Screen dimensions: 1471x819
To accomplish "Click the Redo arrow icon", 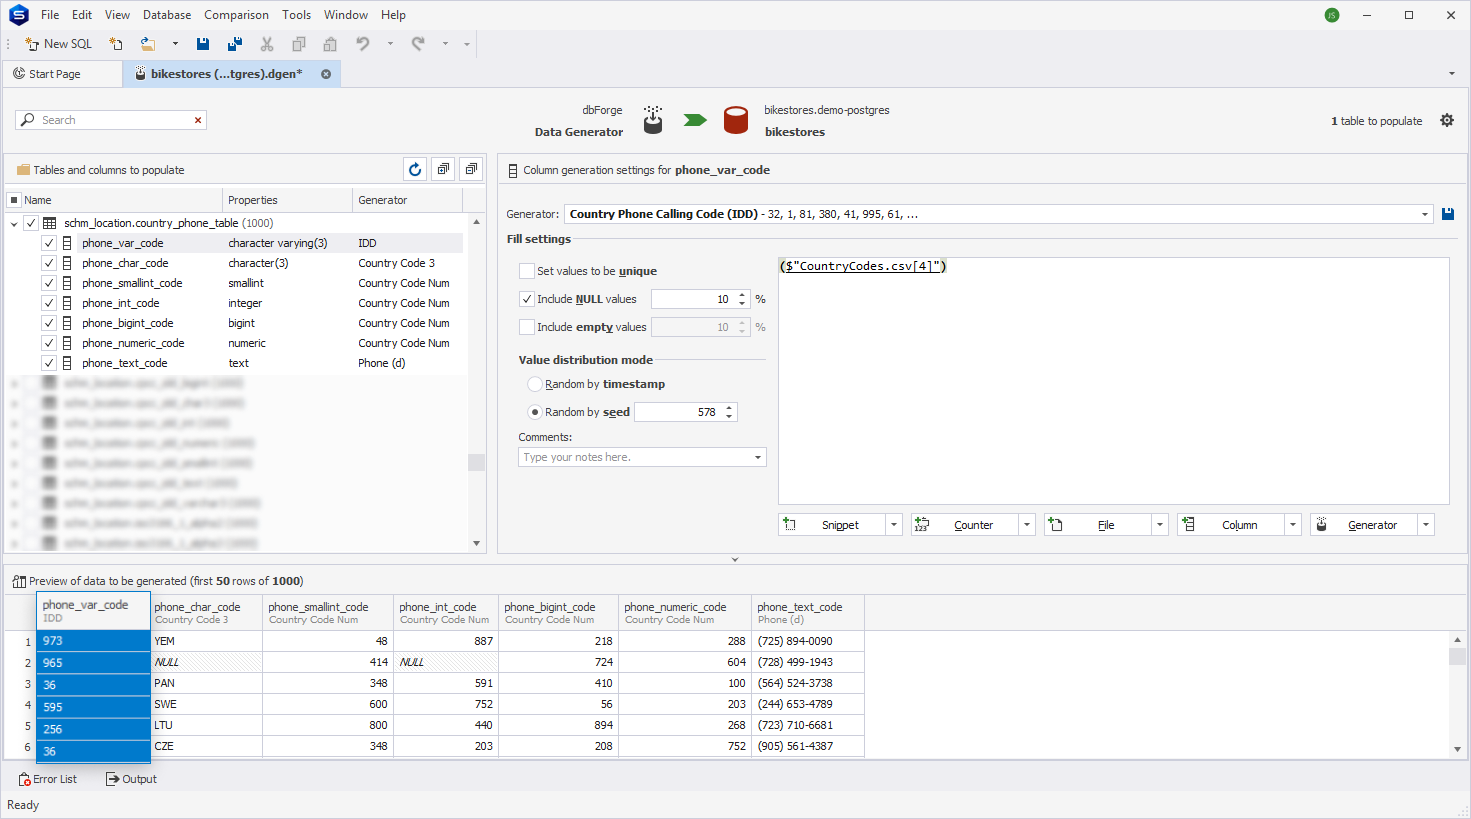I will coord(418,44).
